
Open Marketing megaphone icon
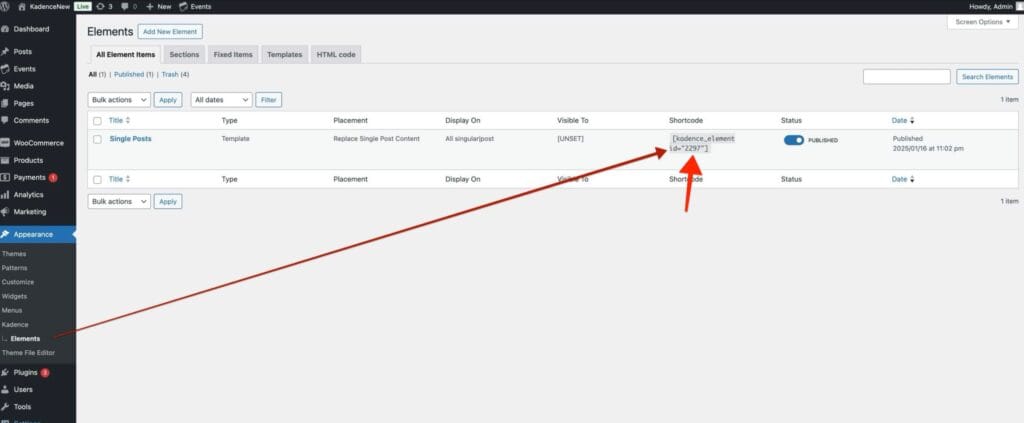coord(6,211)
